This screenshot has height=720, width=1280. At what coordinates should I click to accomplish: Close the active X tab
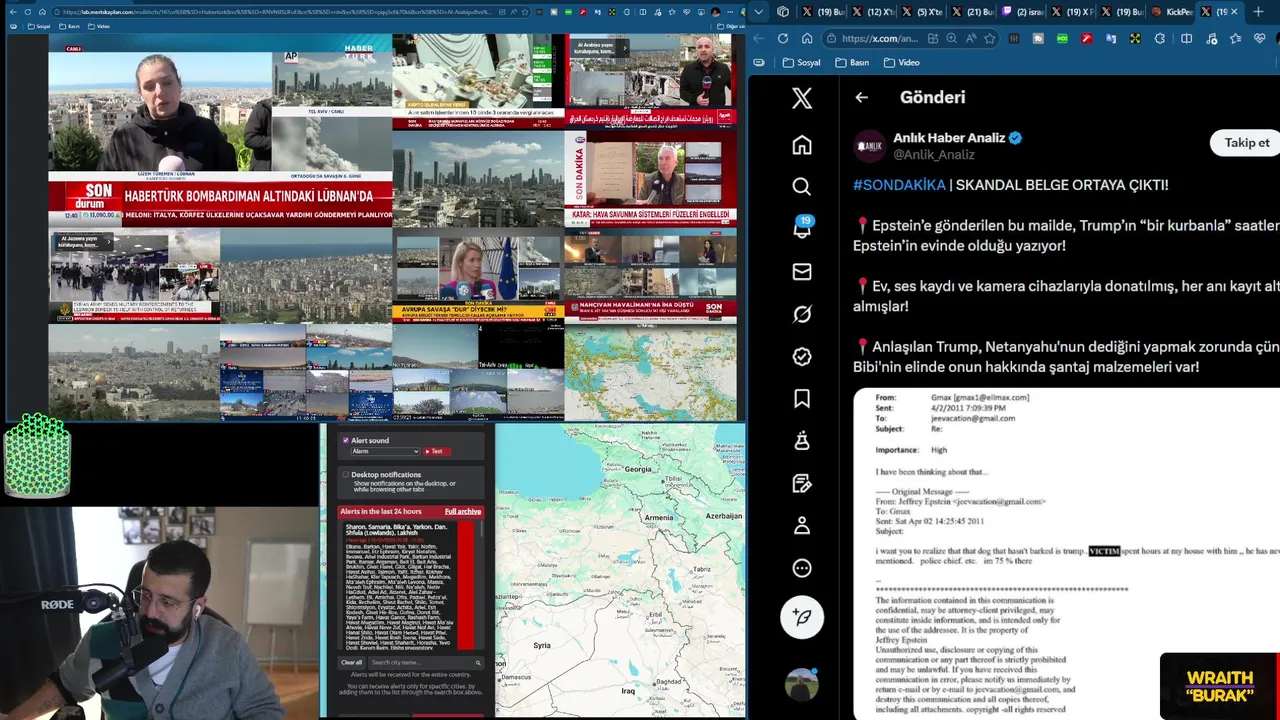[1234, 12]
